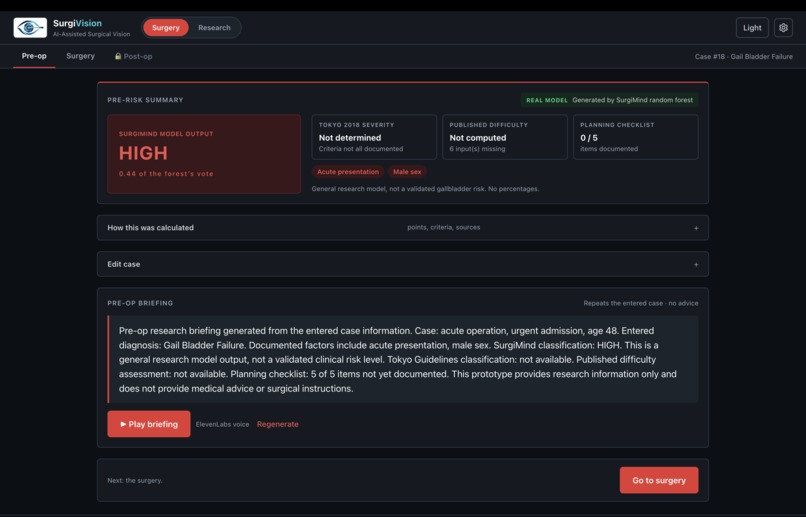This screenshot has height=517, width=806.
Task: Open settings via the gear icon
Action: [783, 28]
